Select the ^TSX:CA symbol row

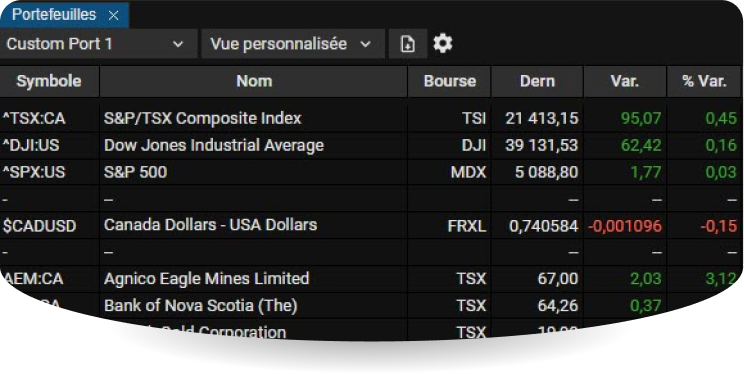click(x=370, y=118)
